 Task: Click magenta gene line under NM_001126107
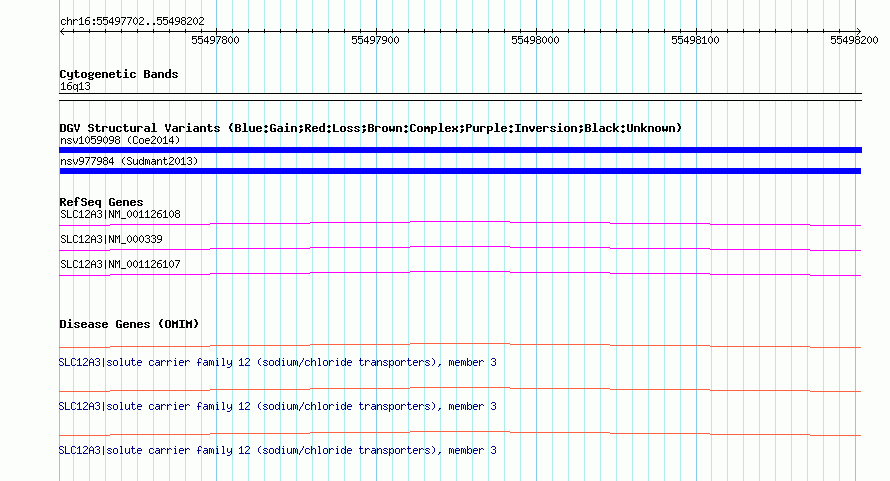(x=460, y=273)
